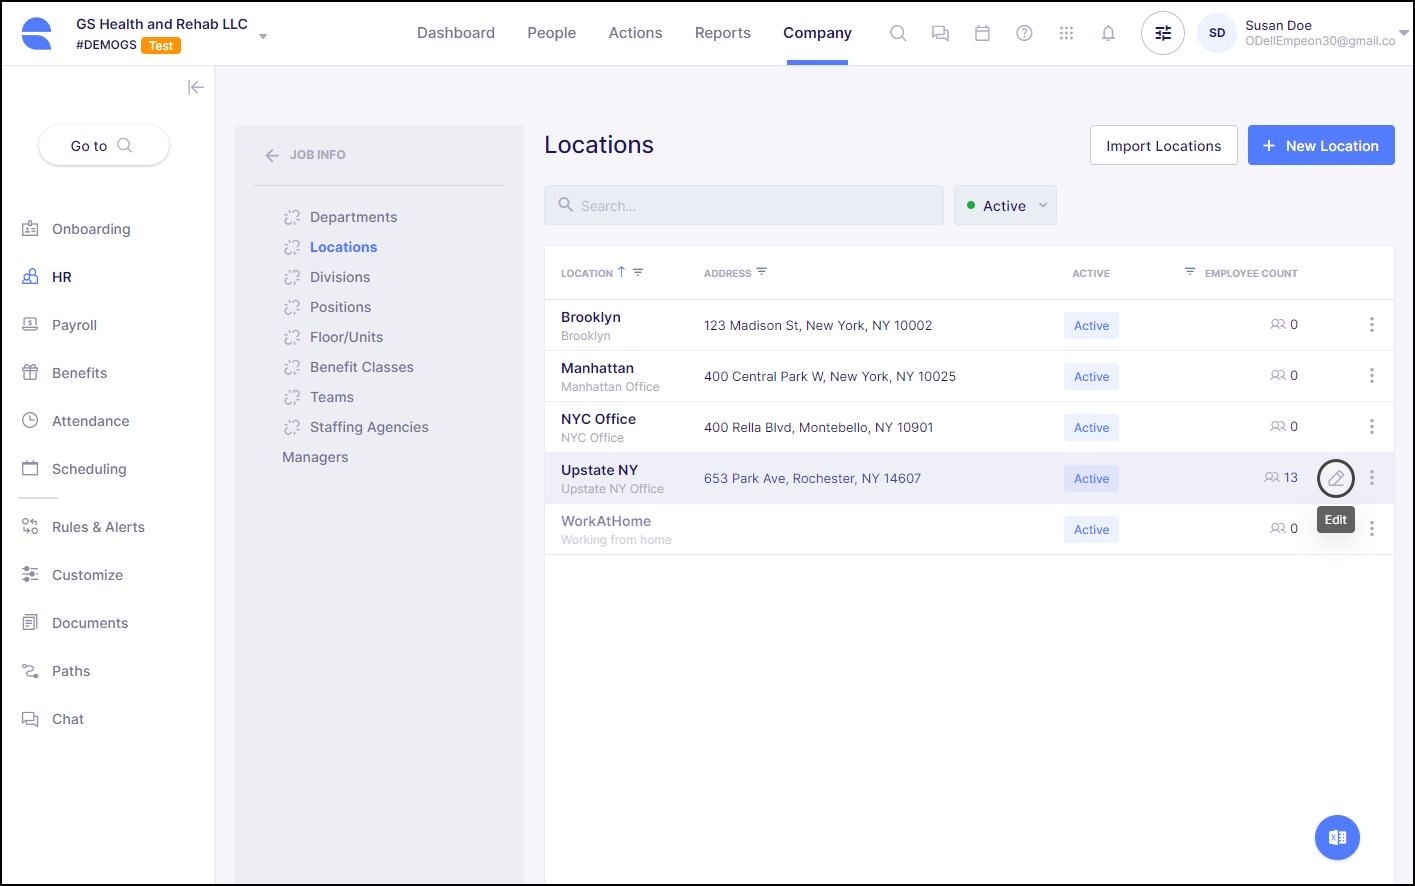Open the calendar icon in top bar
Image resolution: width=1415 pixels, height=886 pixels.
[982, 33]
